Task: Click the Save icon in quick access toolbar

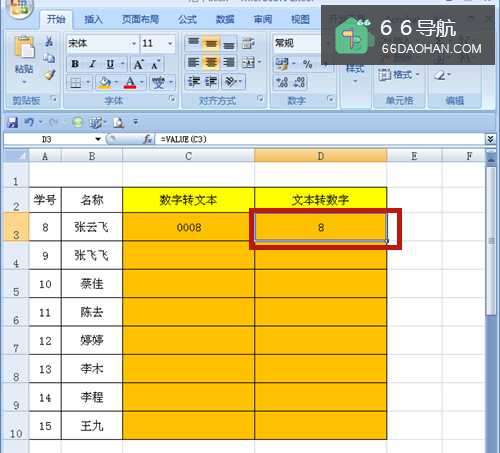Action: pyautogui.click(x=12, y=122)
